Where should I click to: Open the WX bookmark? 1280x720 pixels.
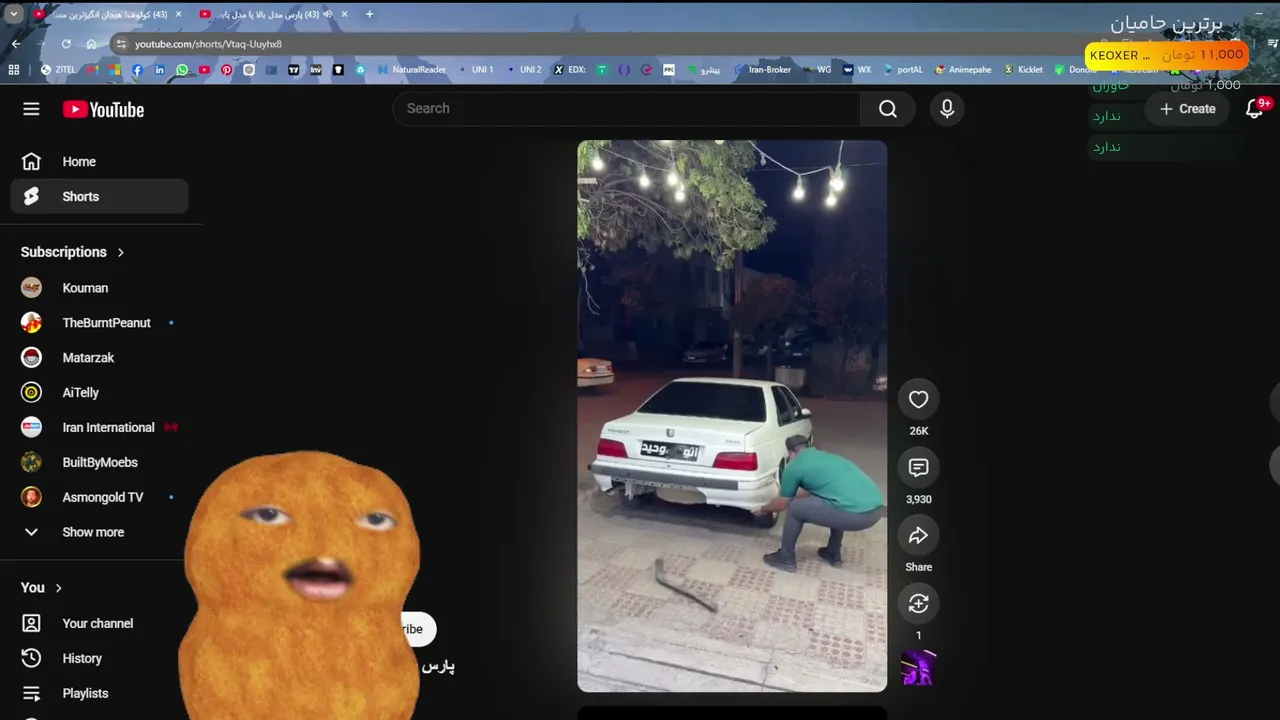[x=857, y=70]
